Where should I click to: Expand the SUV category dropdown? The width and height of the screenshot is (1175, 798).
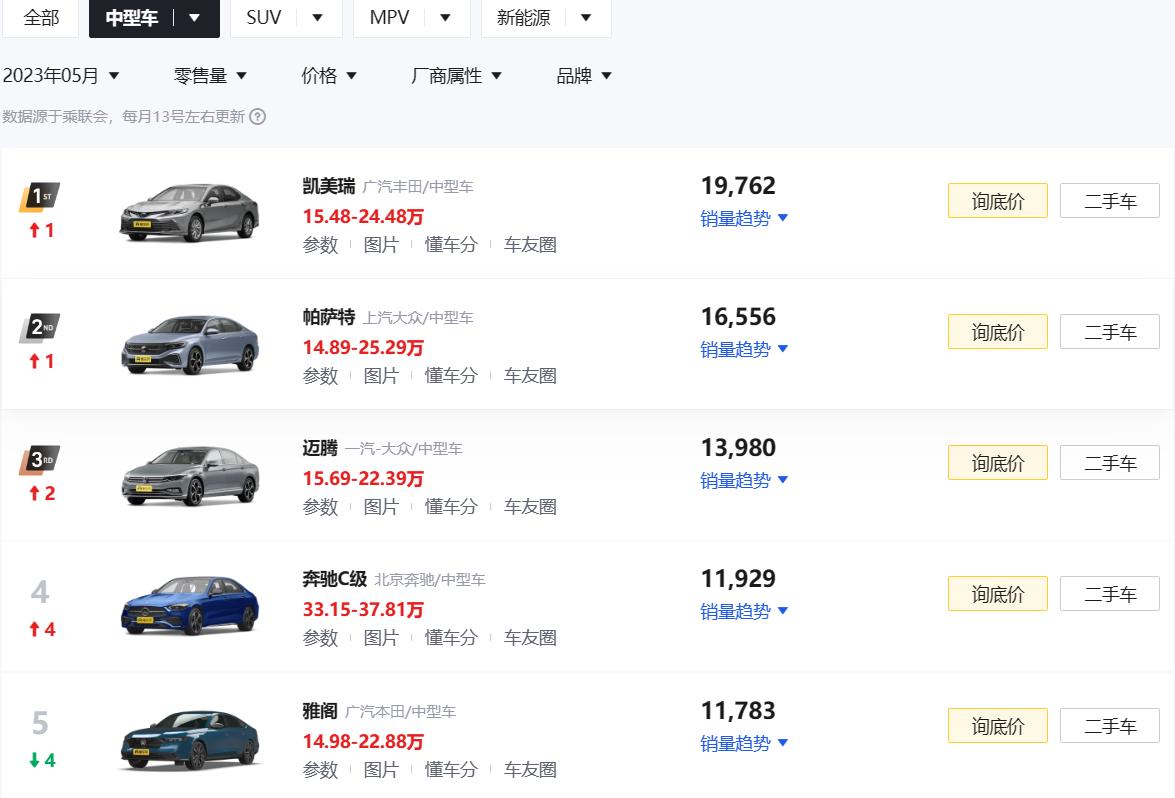click(317, 17)
